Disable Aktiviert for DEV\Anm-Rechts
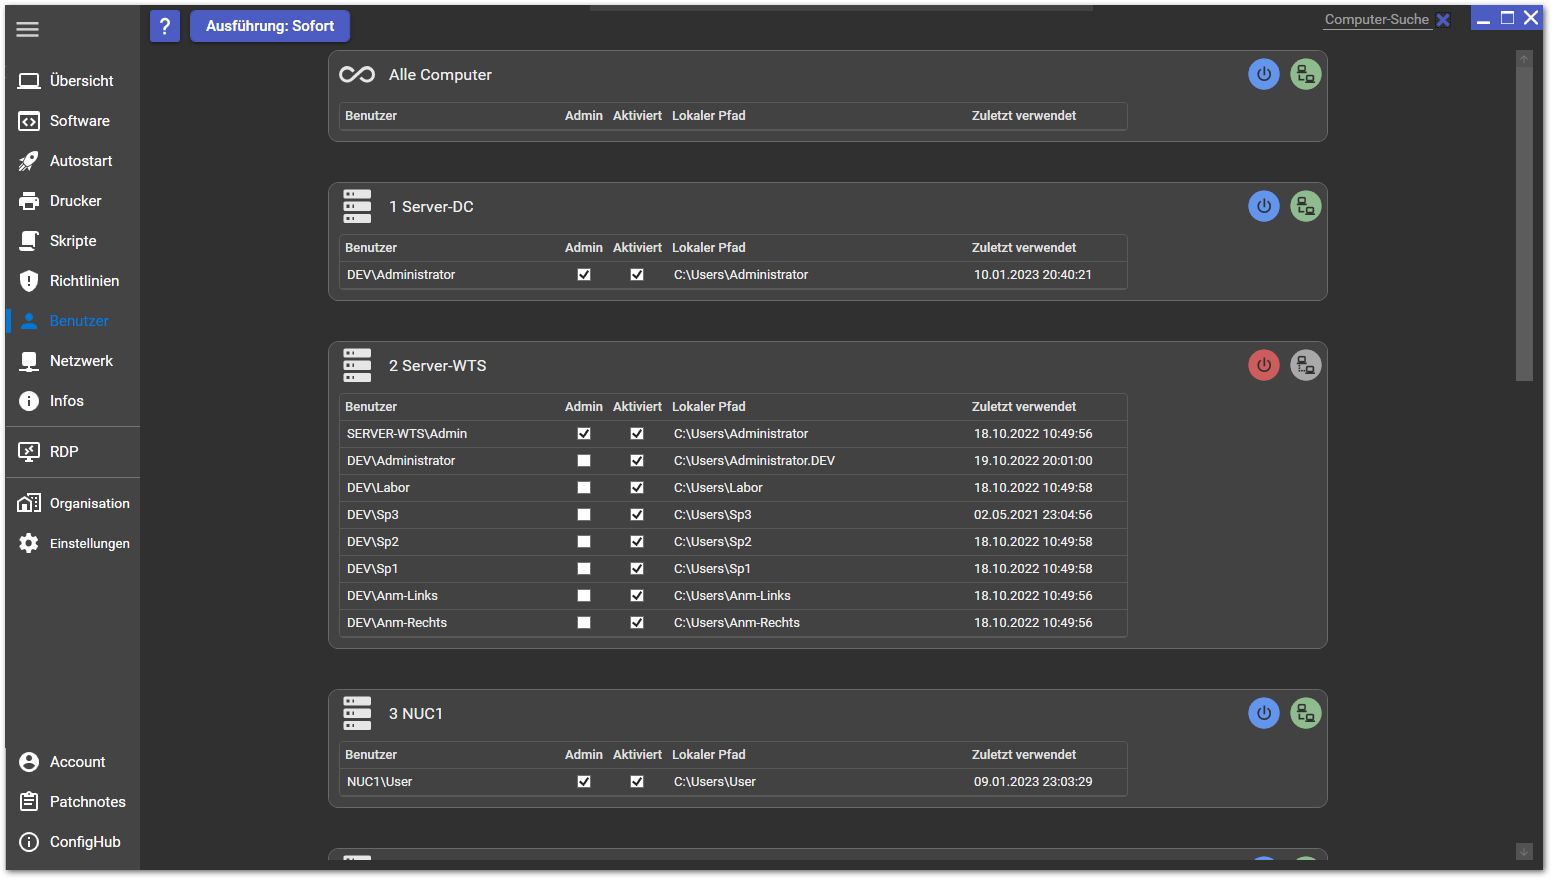Image resolution: width=1552 pixels, height=879 pixels. [x=637, y=623]
